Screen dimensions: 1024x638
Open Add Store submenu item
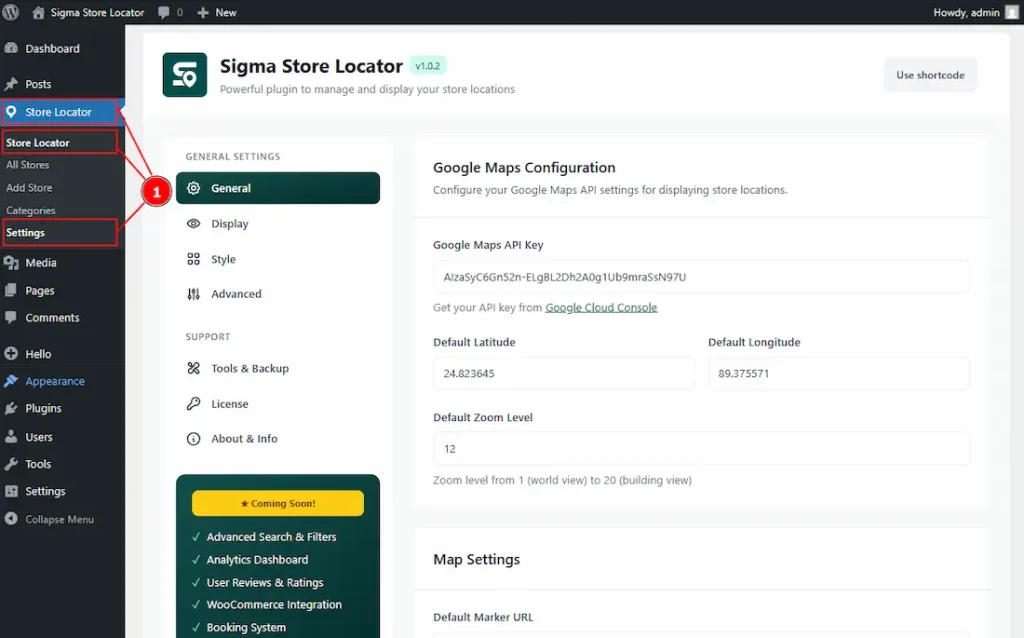pos(29,187)
